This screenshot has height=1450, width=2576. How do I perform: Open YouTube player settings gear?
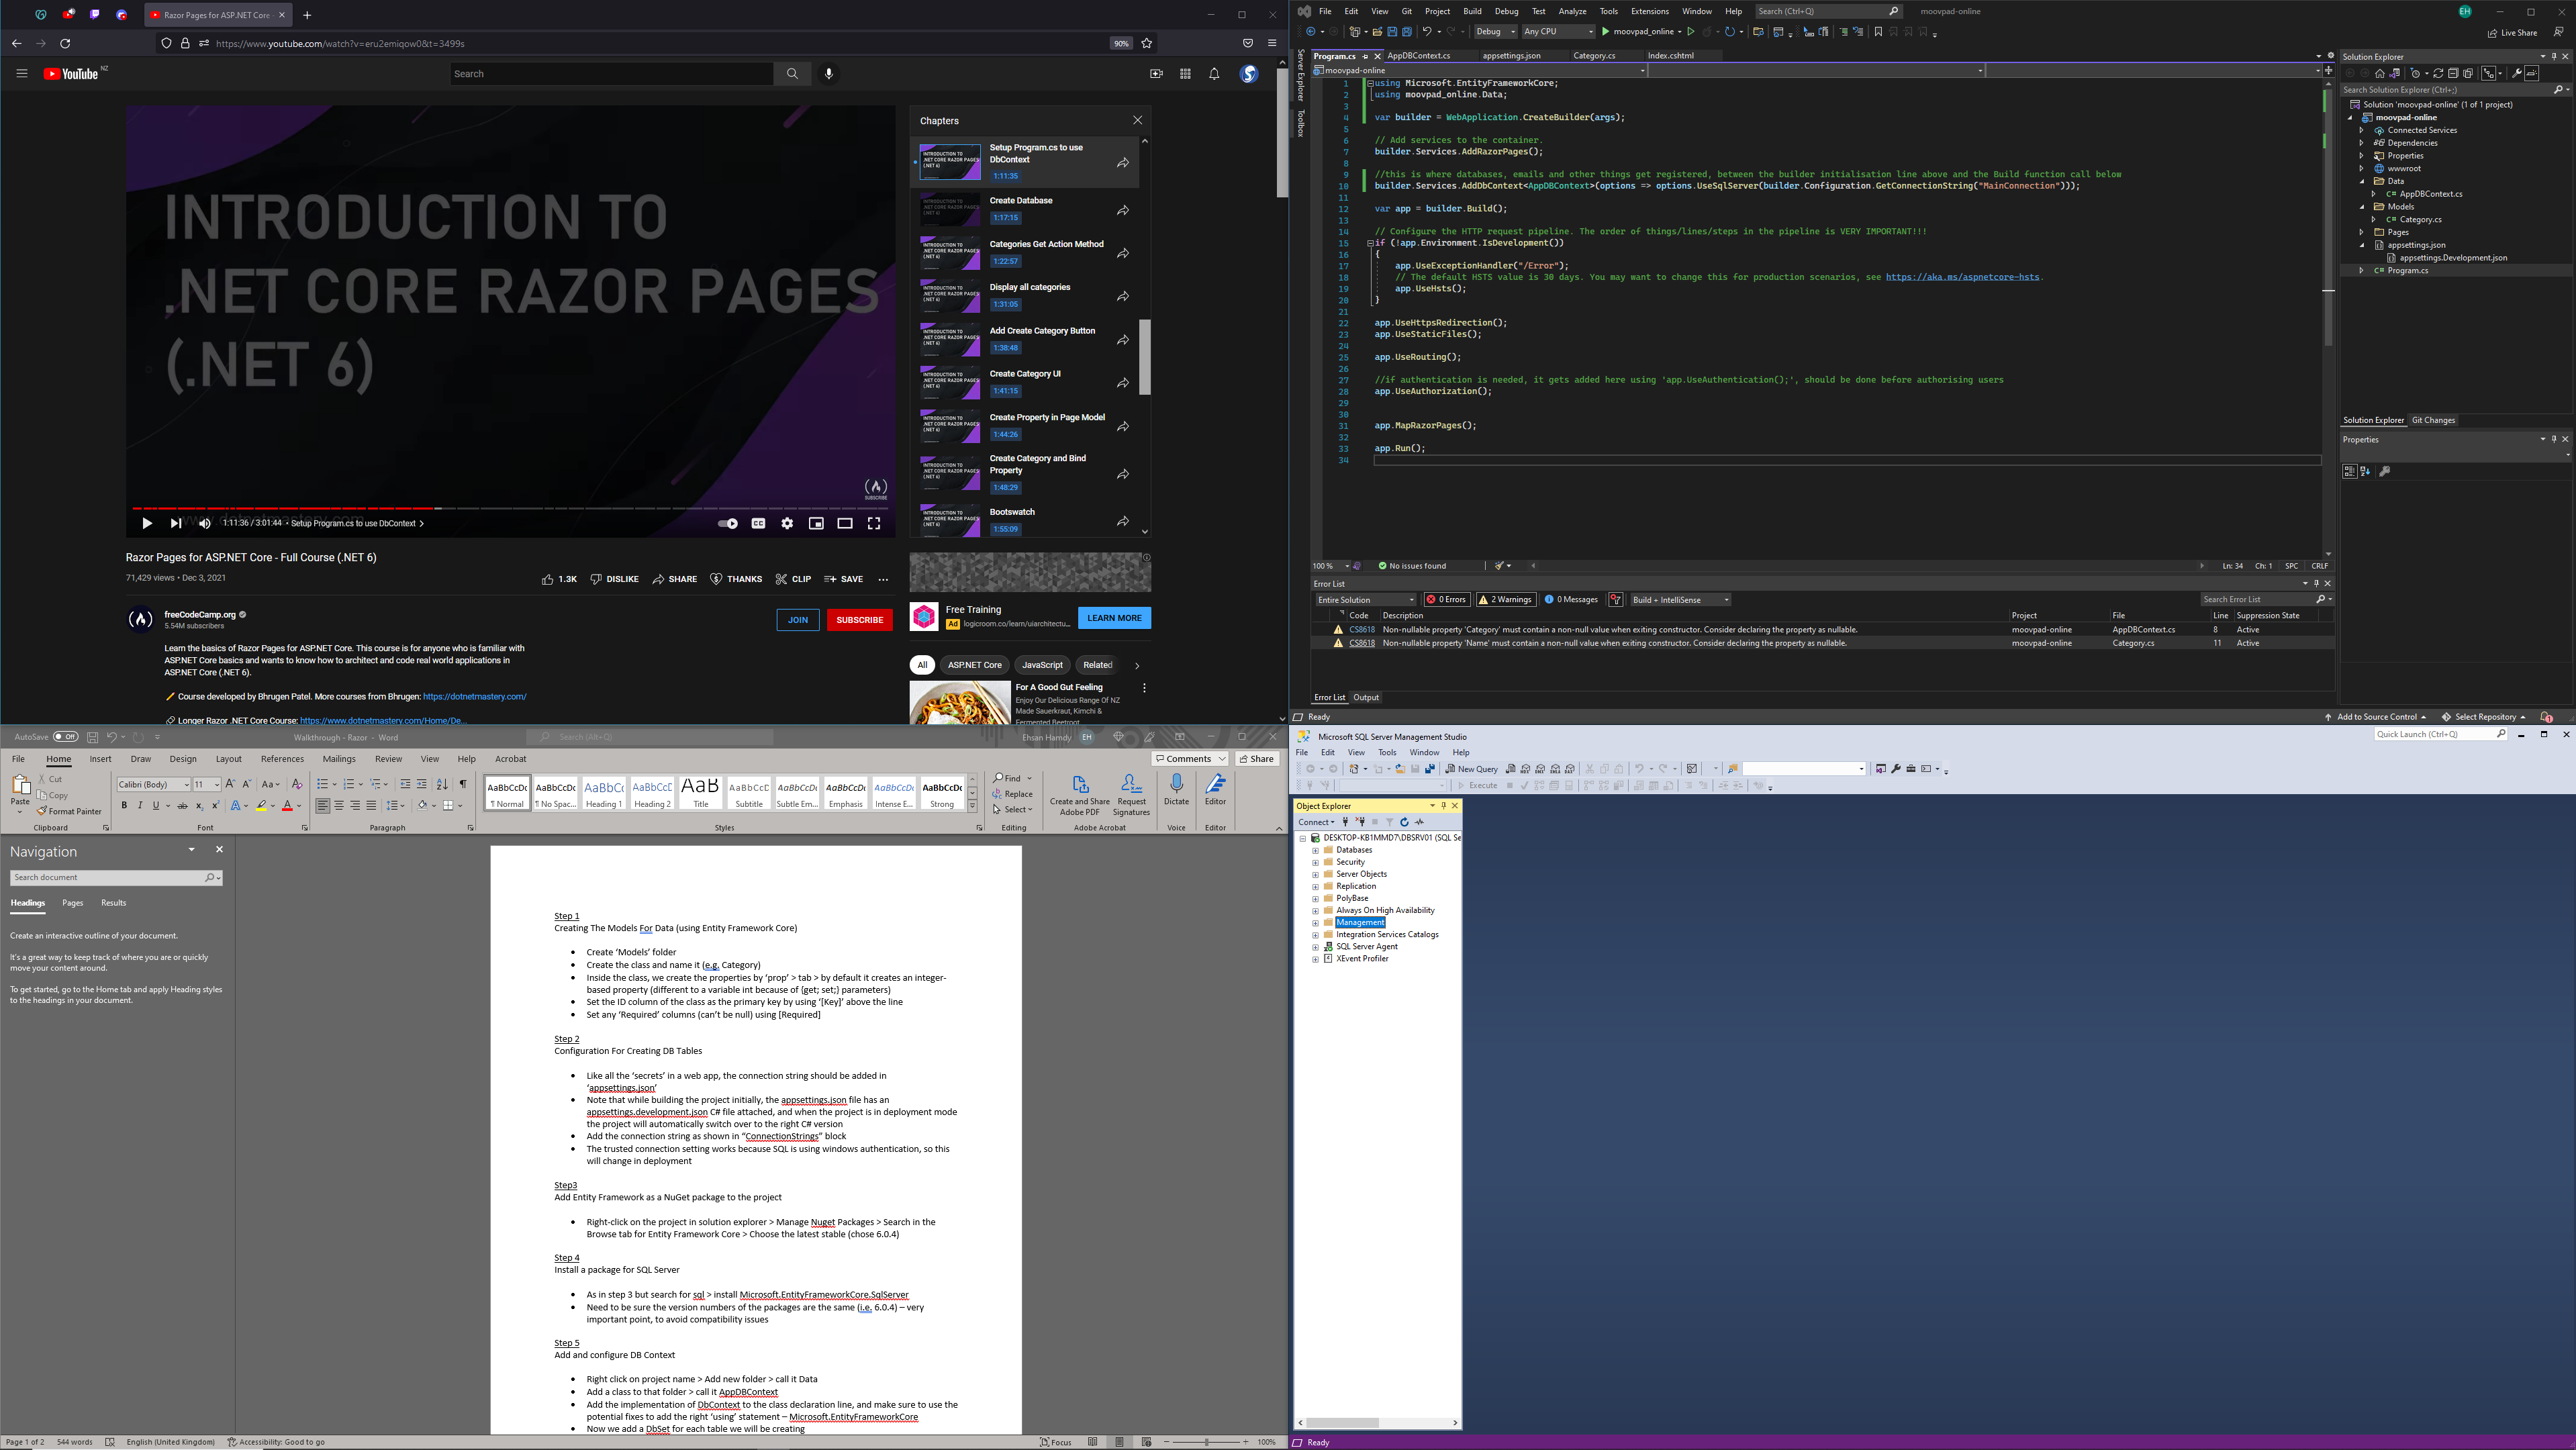point(787,523)
